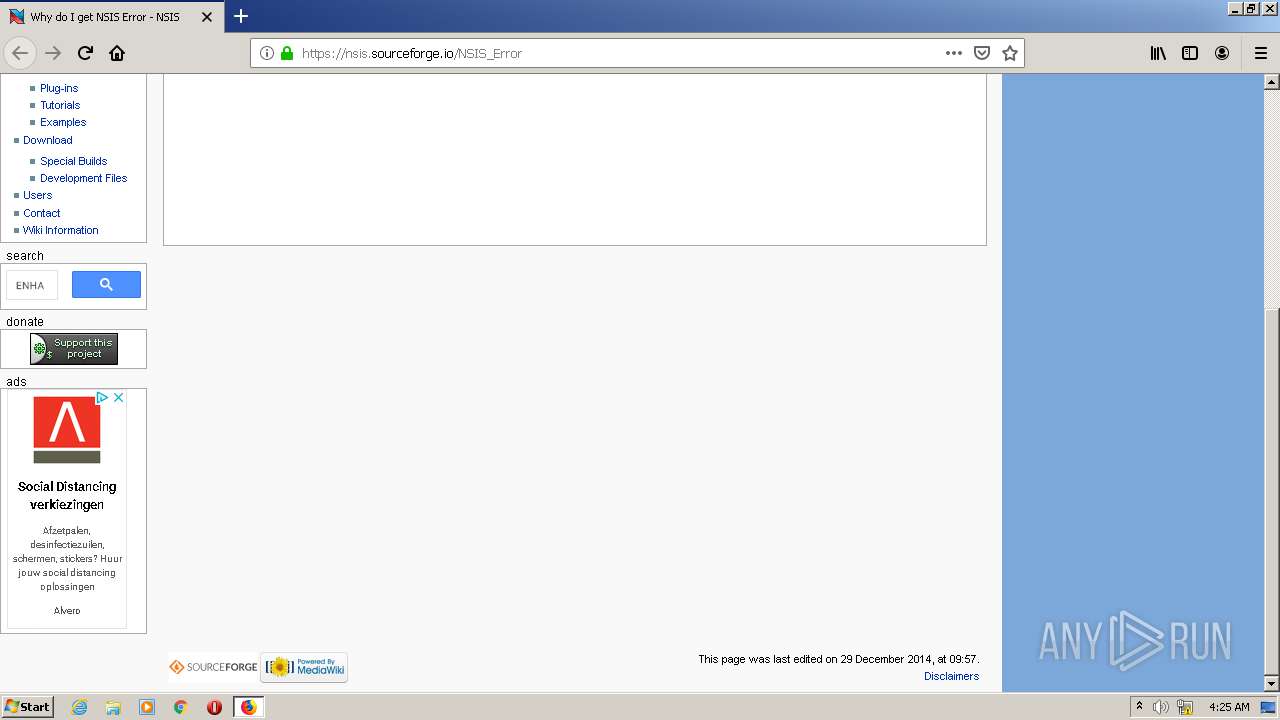Close the advertisement with the X
Viewport: 1280px width, 720px height.
tap(118, 397)
